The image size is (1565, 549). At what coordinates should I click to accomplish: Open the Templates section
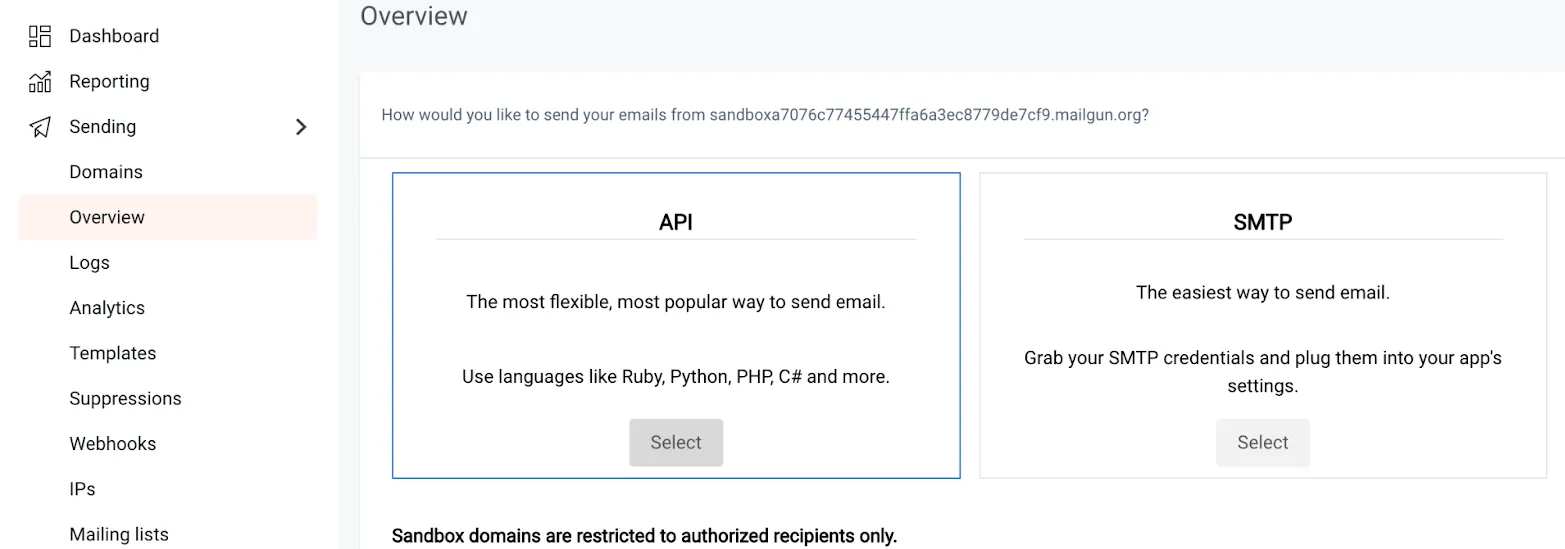coord(113,353)
